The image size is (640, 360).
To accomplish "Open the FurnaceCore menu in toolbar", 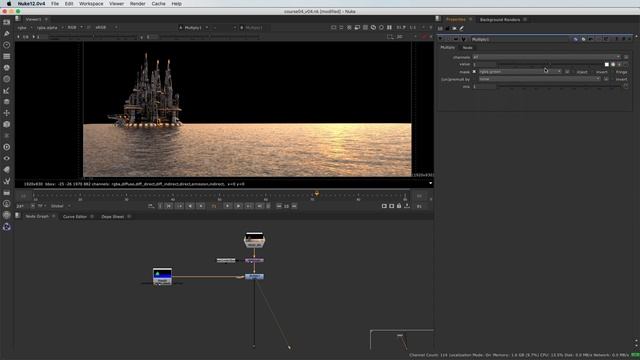I will click(x=7, y=204).
